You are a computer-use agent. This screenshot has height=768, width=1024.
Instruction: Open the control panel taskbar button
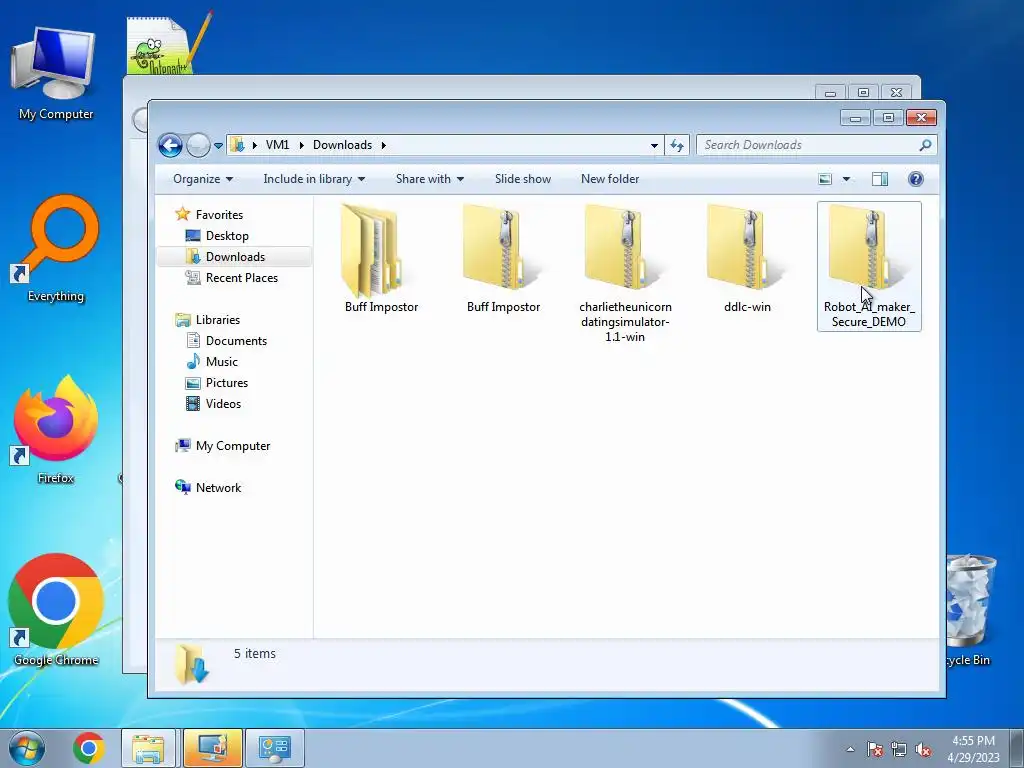coord(274,748)
